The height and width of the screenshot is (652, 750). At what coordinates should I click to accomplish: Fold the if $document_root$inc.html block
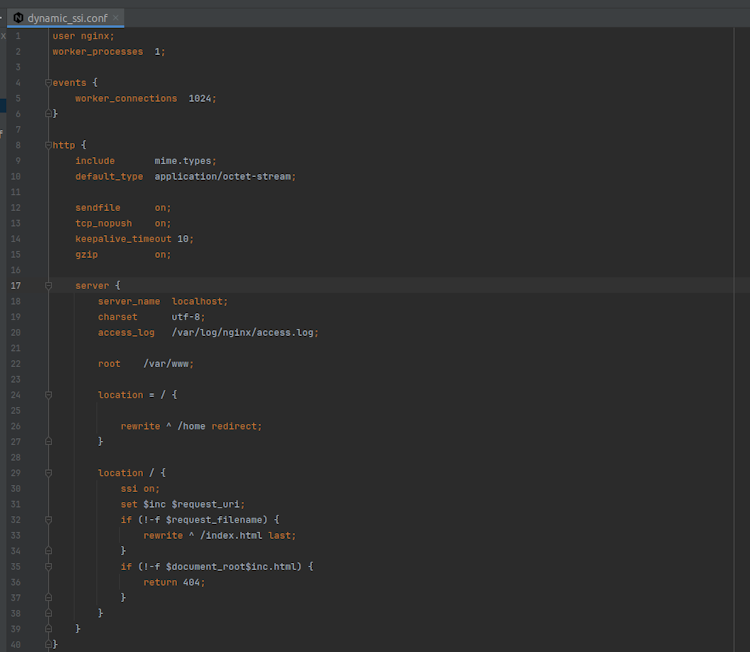pyautogui.click(x=48, y=567)
